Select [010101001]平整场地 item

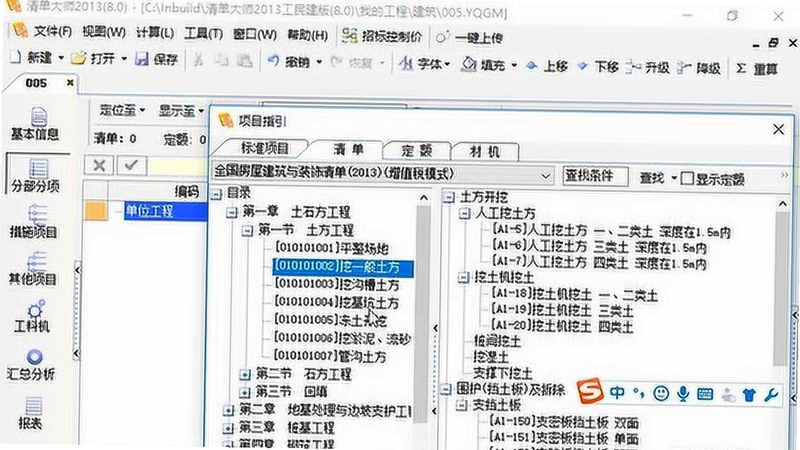332,248
